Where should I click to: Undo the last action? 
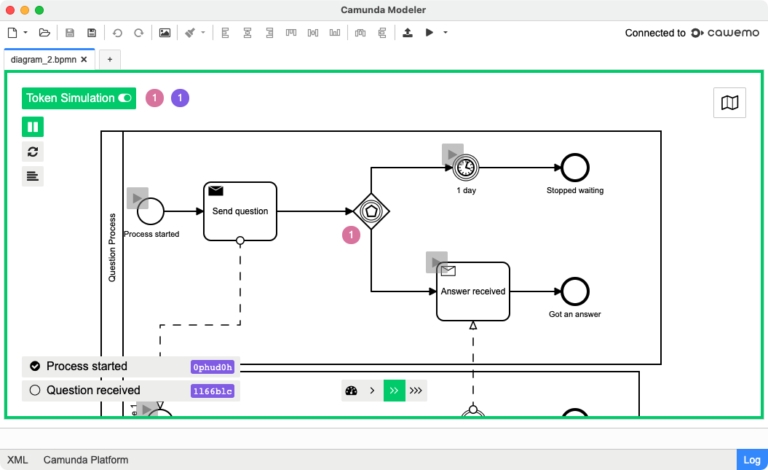(117, 33)
